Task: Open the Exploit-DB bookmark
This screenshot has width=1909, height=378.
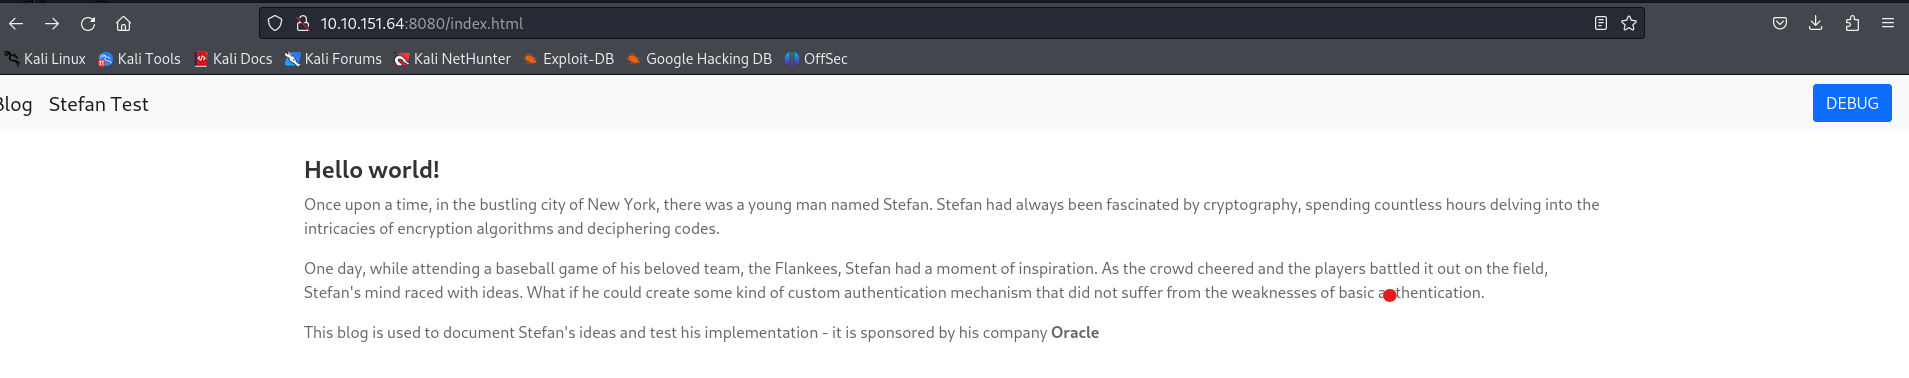Action: pos(568,59)
